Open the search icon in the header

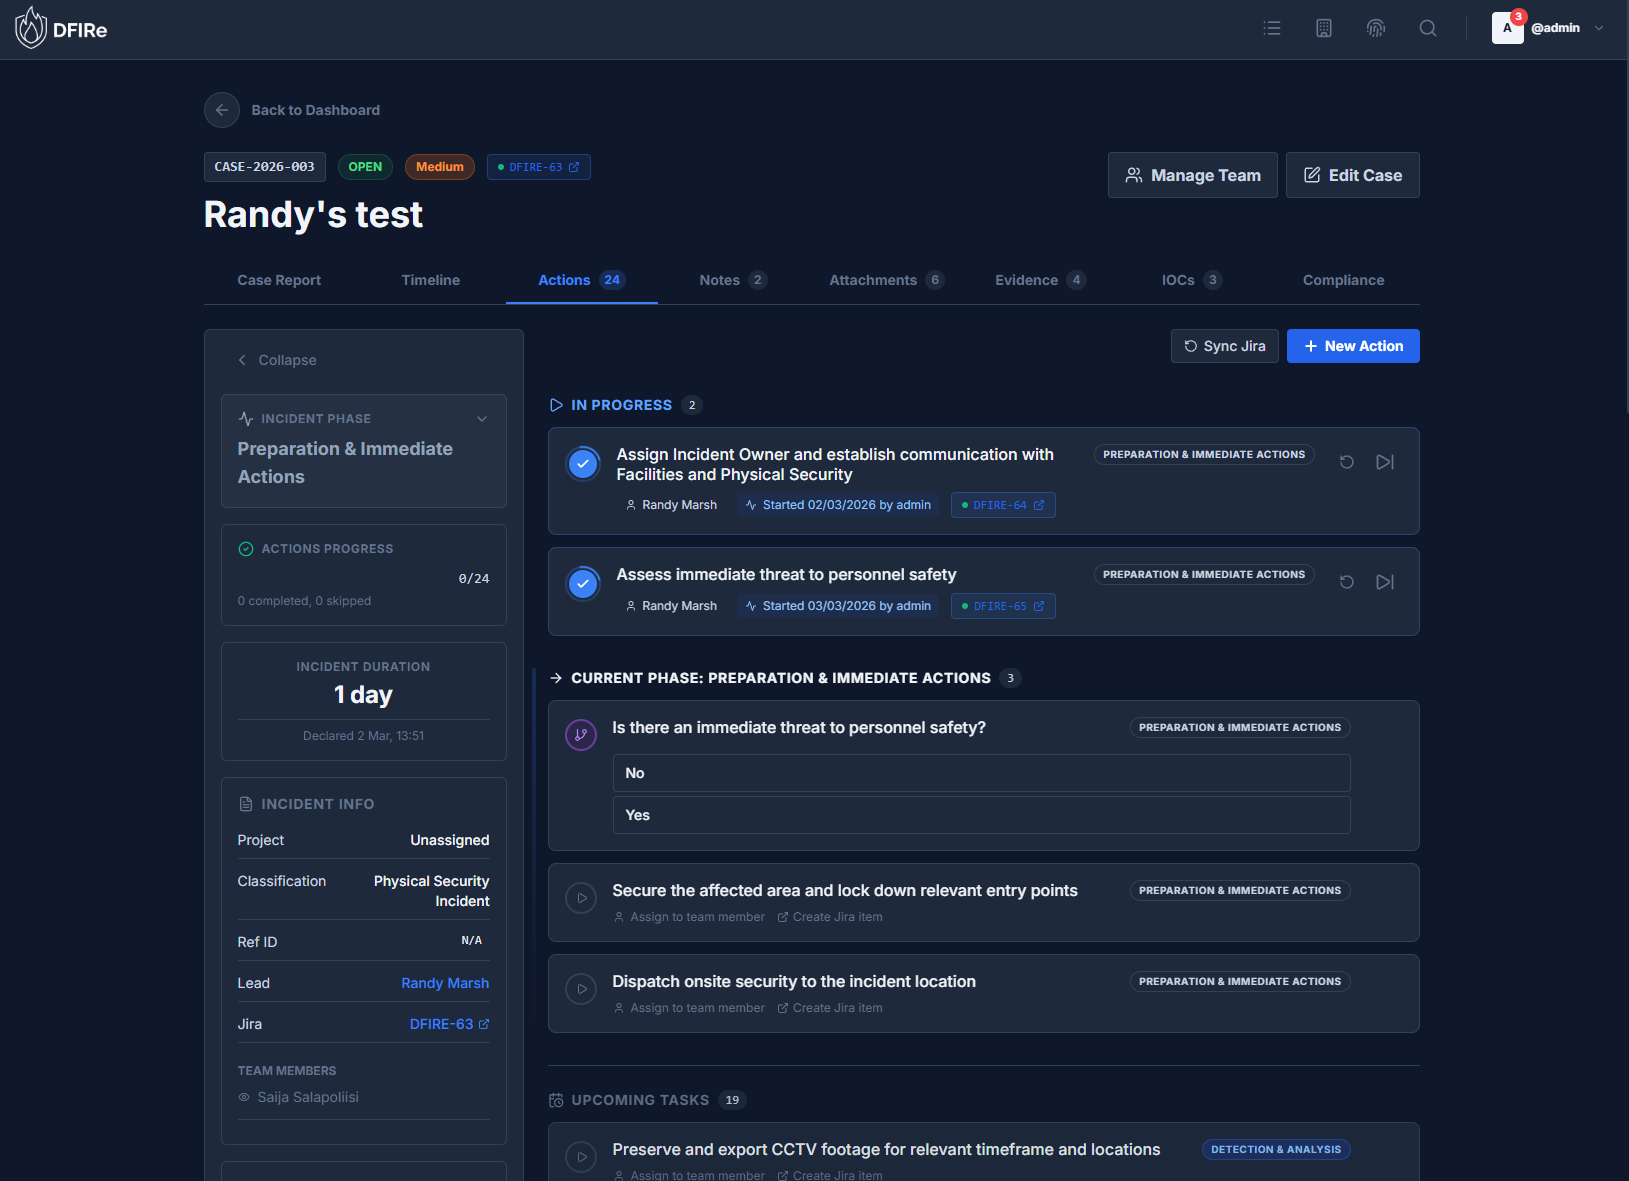point(1428,28)
